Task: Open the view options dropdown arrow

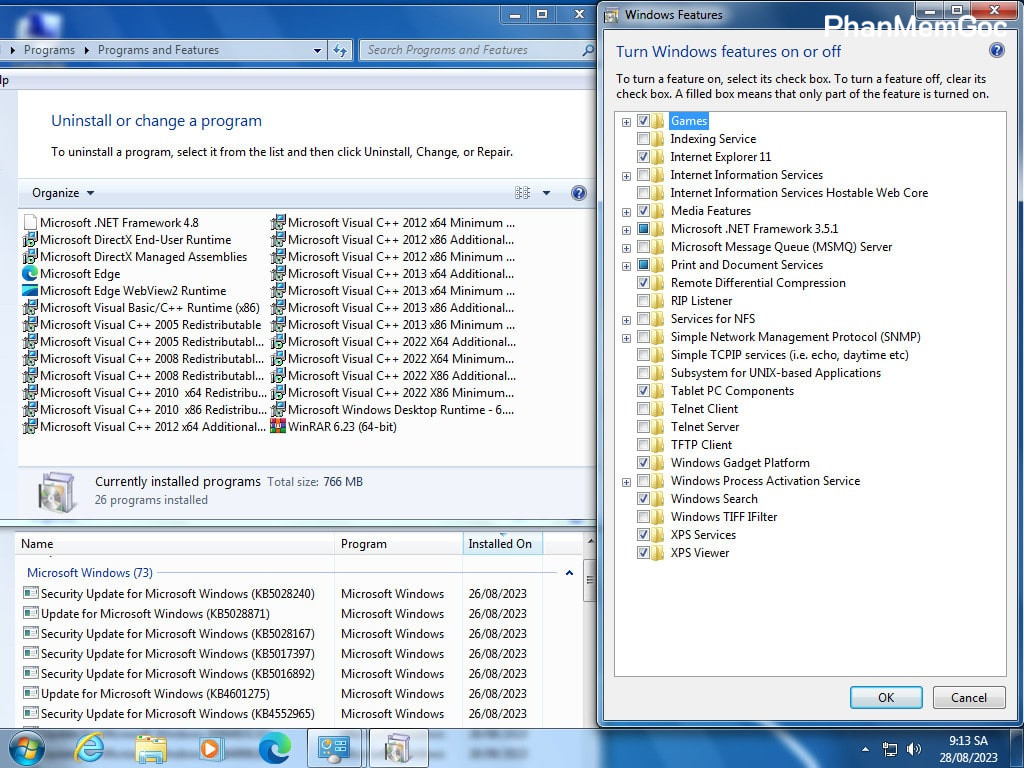Action: point(546,193)
